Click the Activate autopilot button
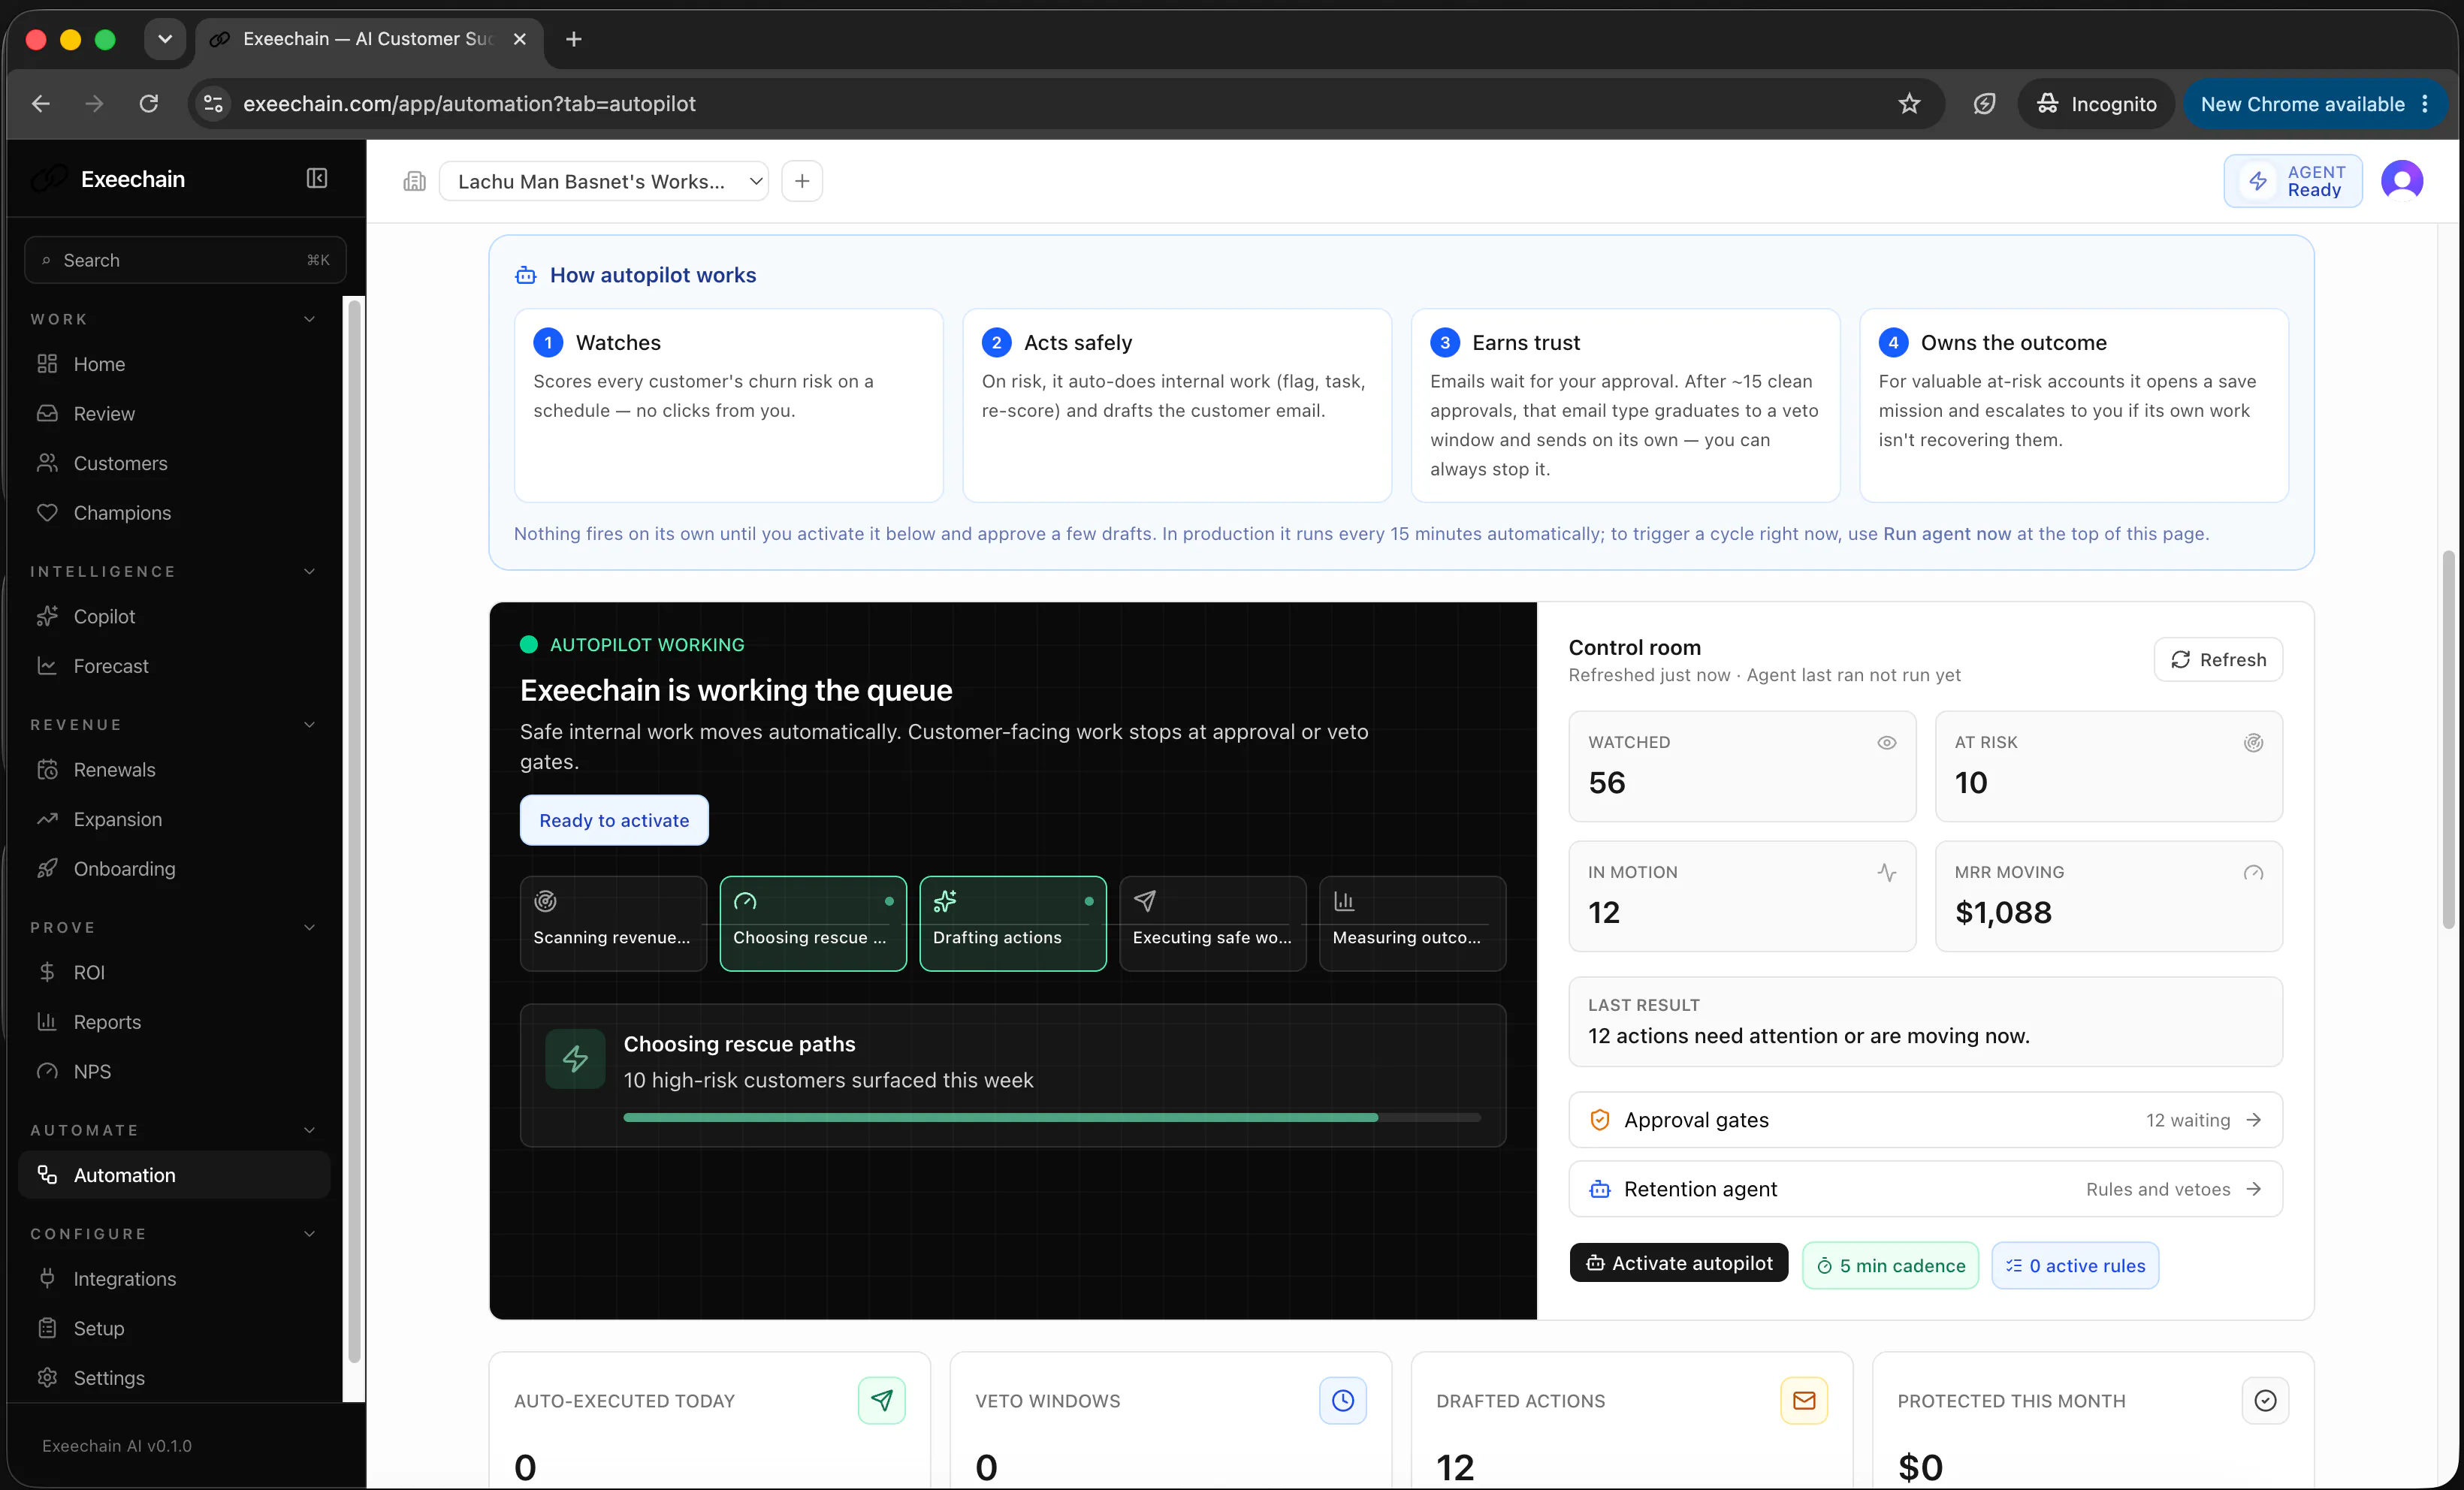Viewport: 2464px width, 1490px height. click(x=1678, y=1263)
